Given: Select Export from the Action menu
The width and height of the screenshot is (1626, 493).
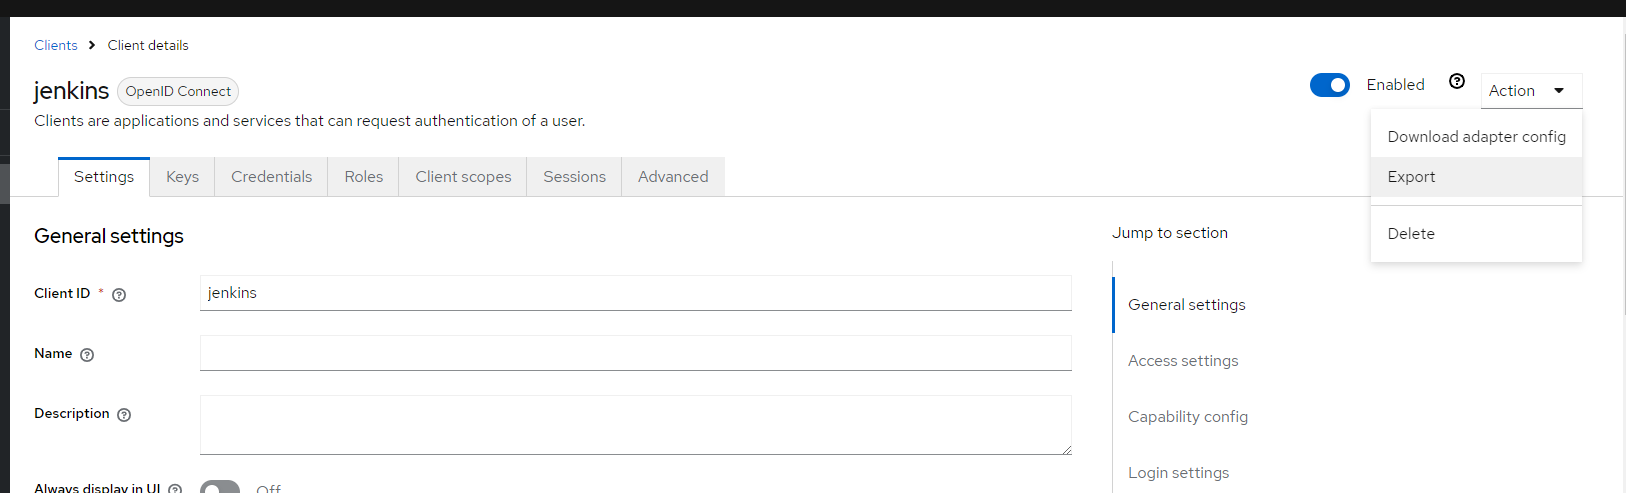Looking at the screenshot, I should [x=1411, y=177].
